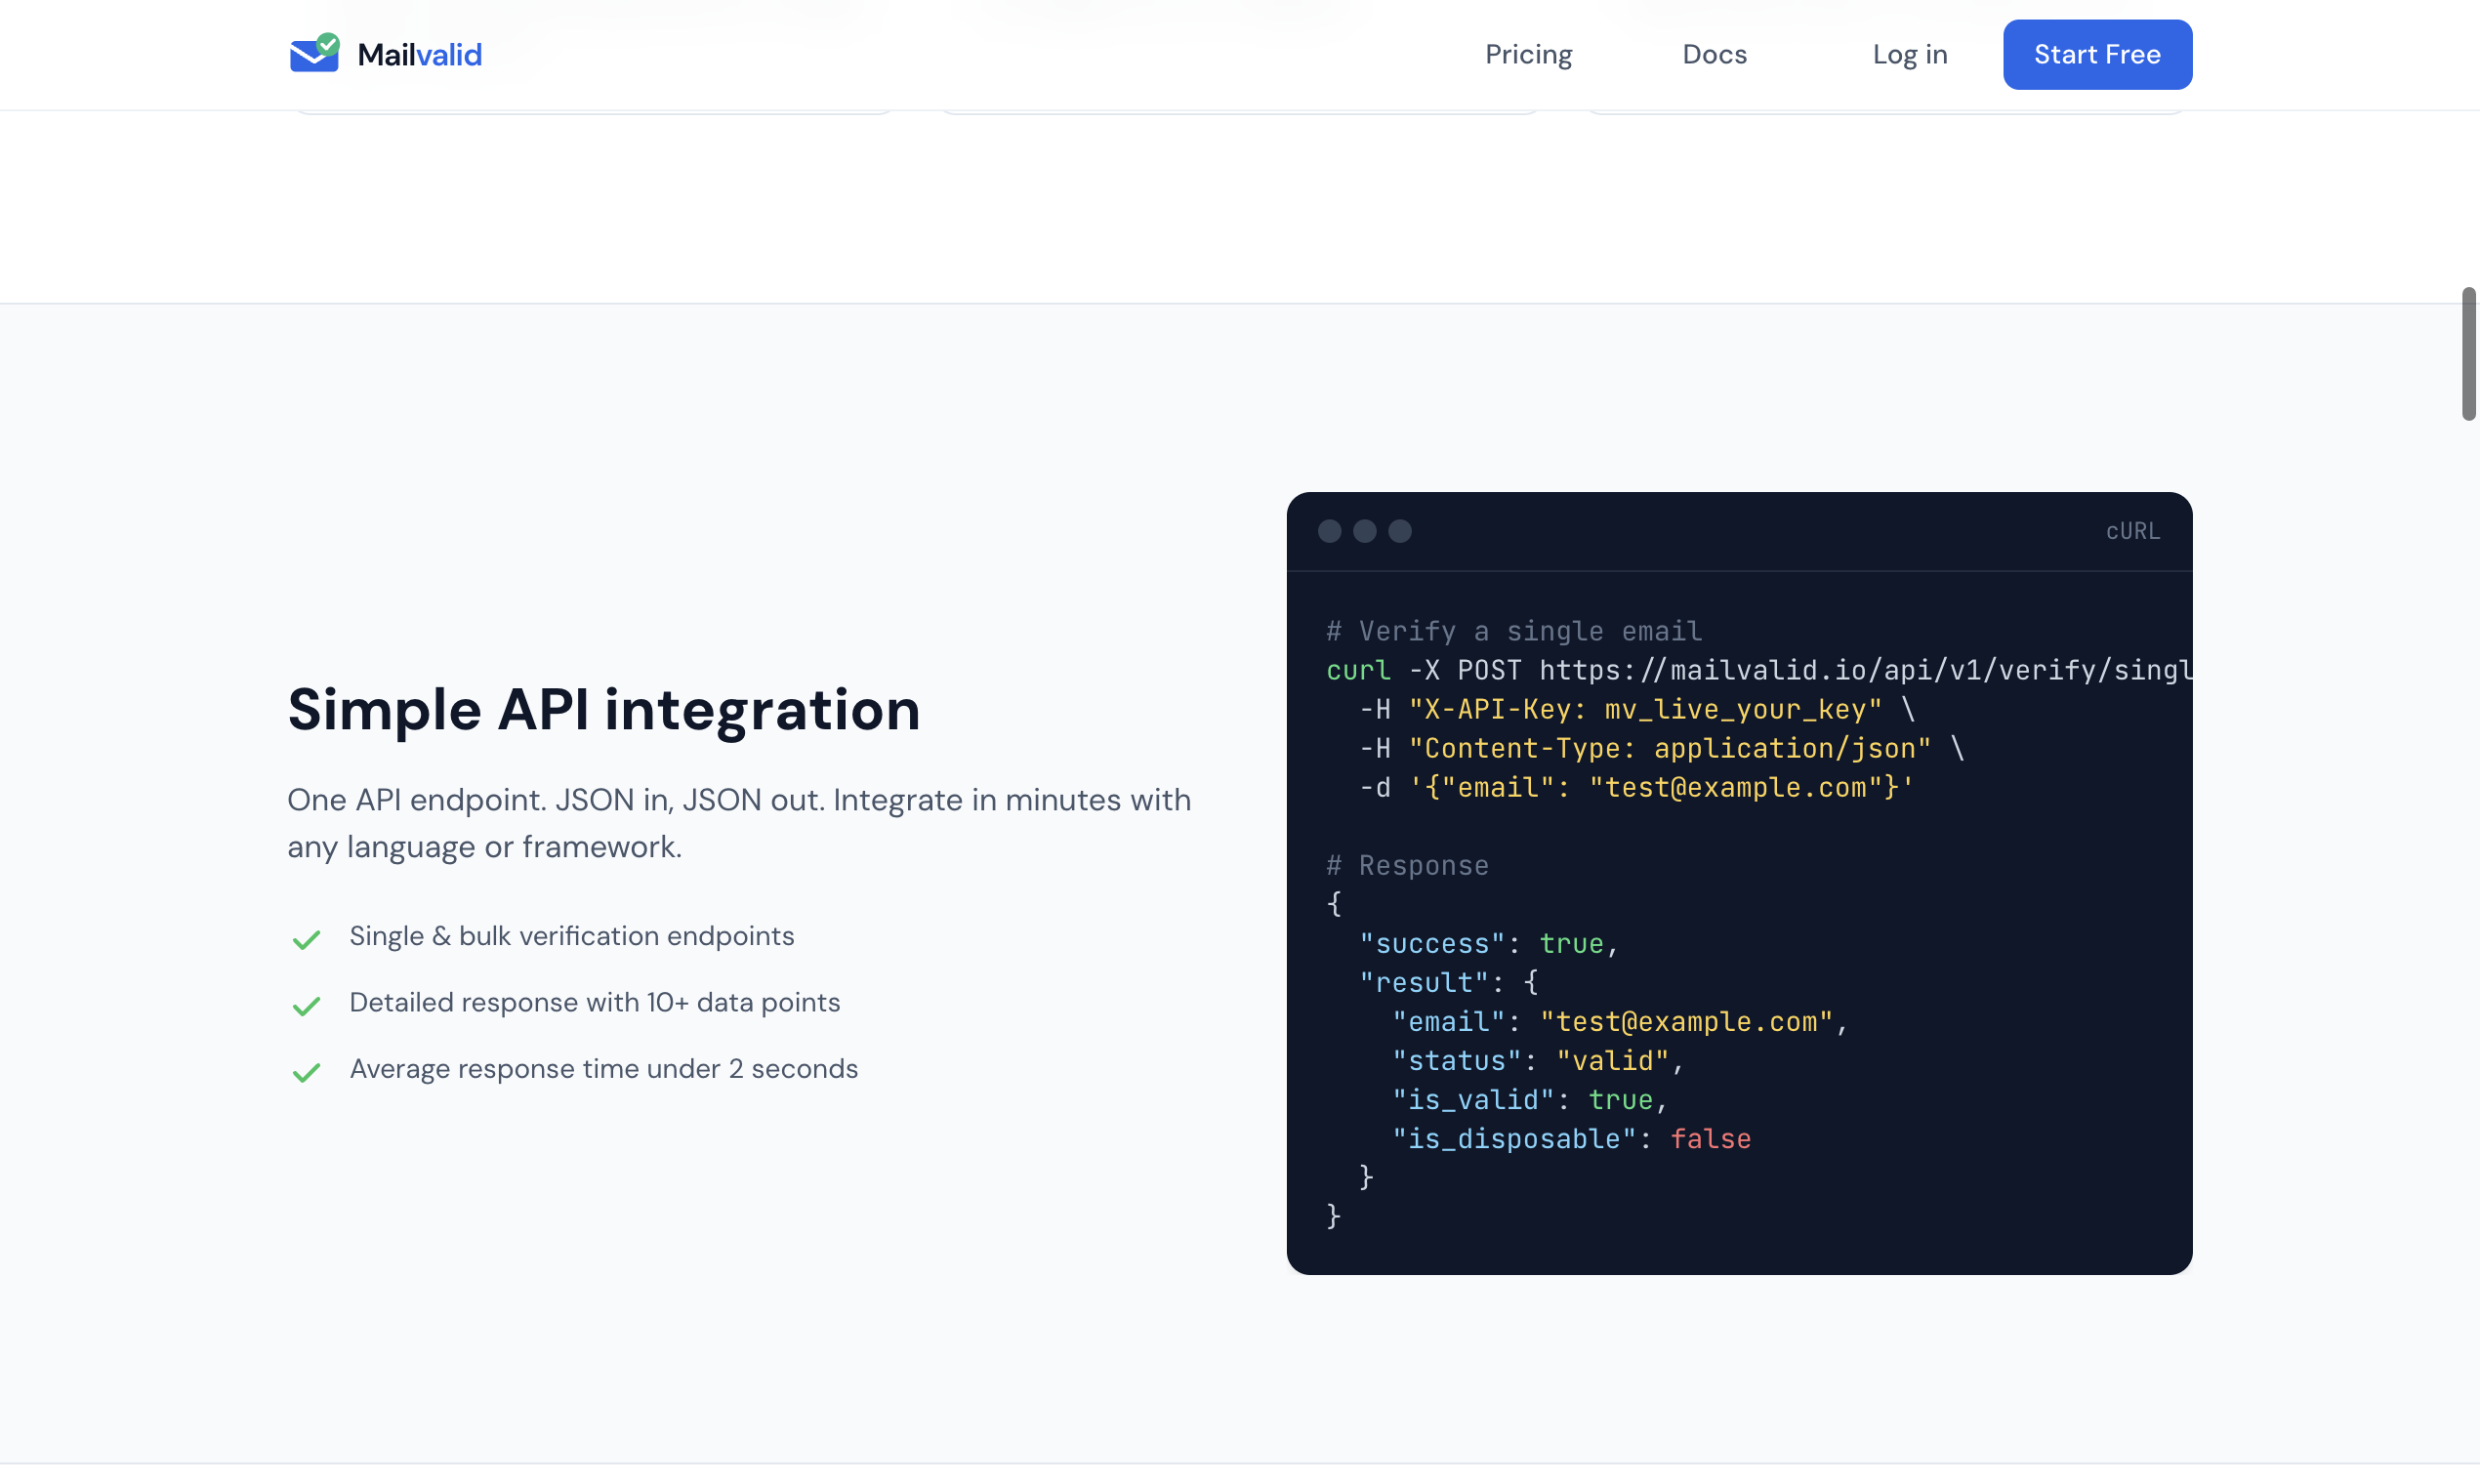Click the Mailvalid envelope logo icon
2480x1484 pixels.
pyautogui.click(x=314, y=53)
